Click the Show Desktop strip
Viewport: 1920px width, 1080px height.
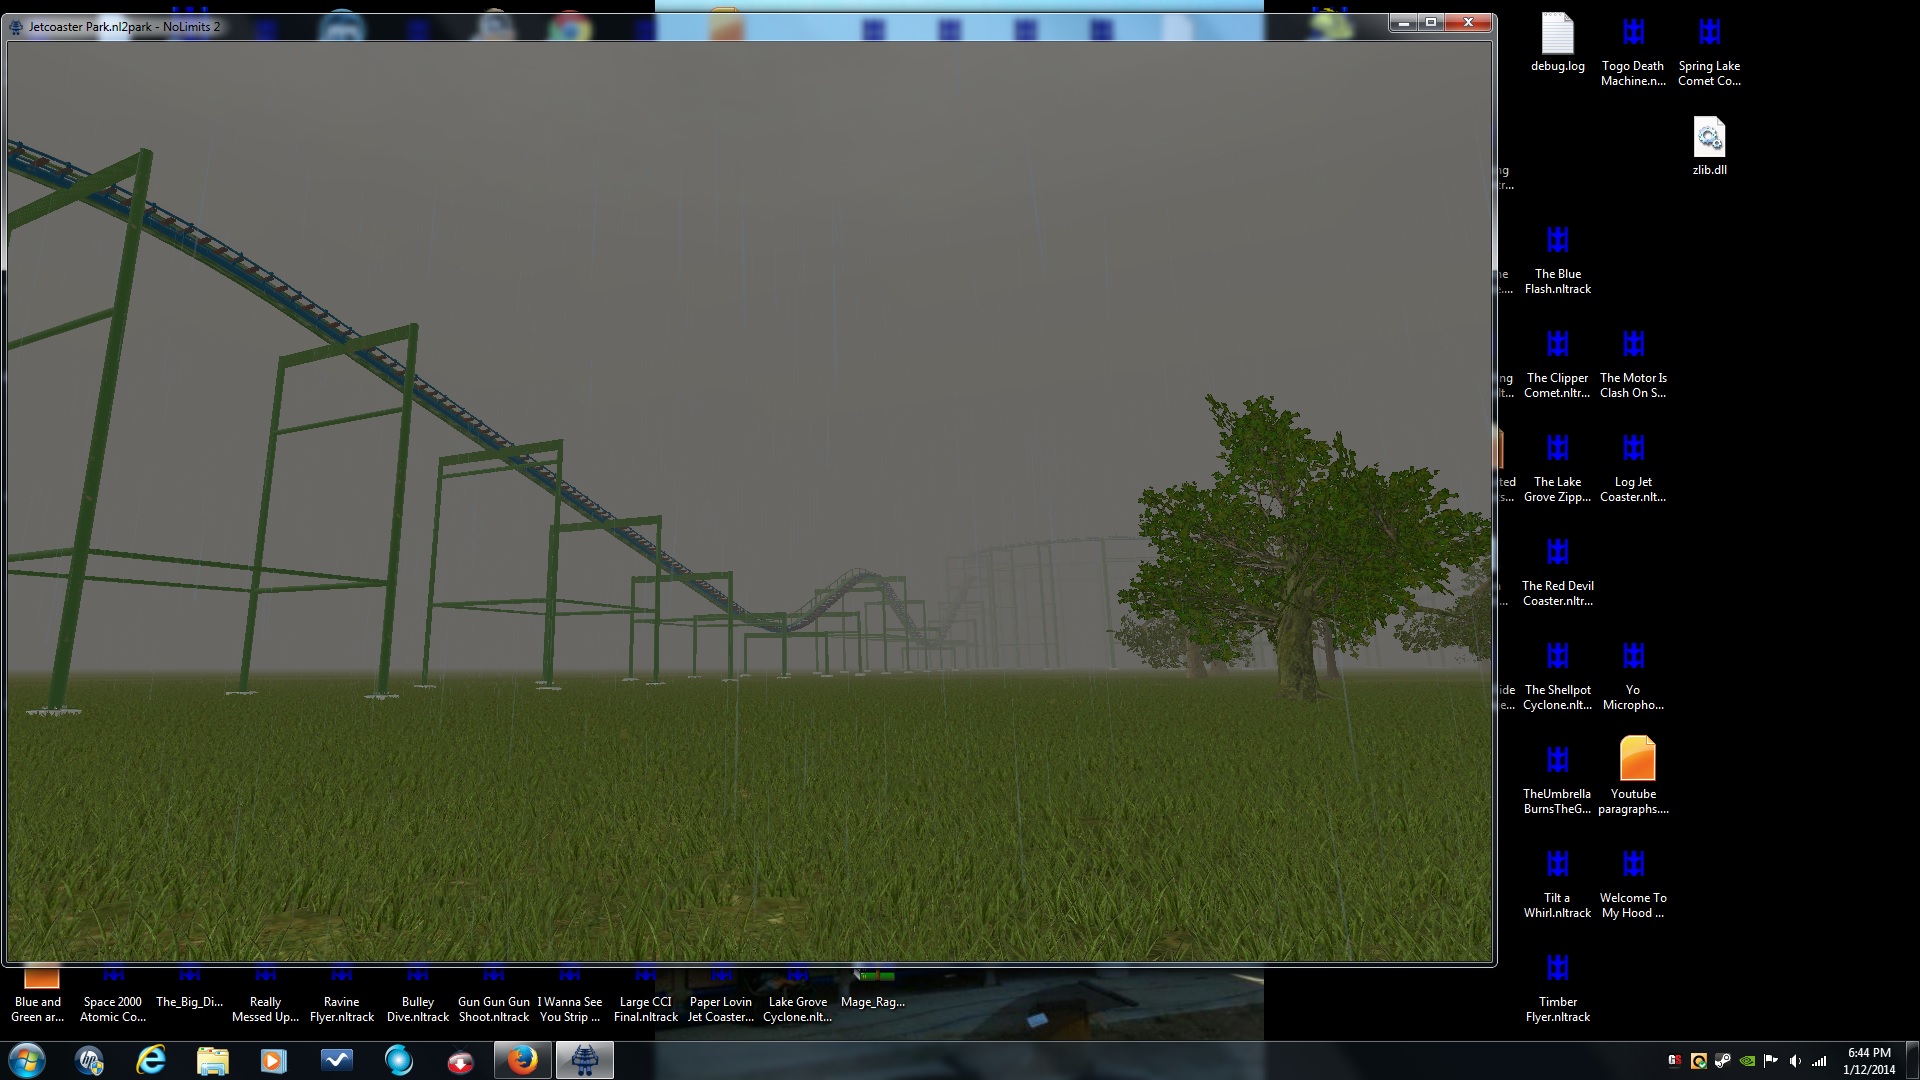[1913, 1060]
